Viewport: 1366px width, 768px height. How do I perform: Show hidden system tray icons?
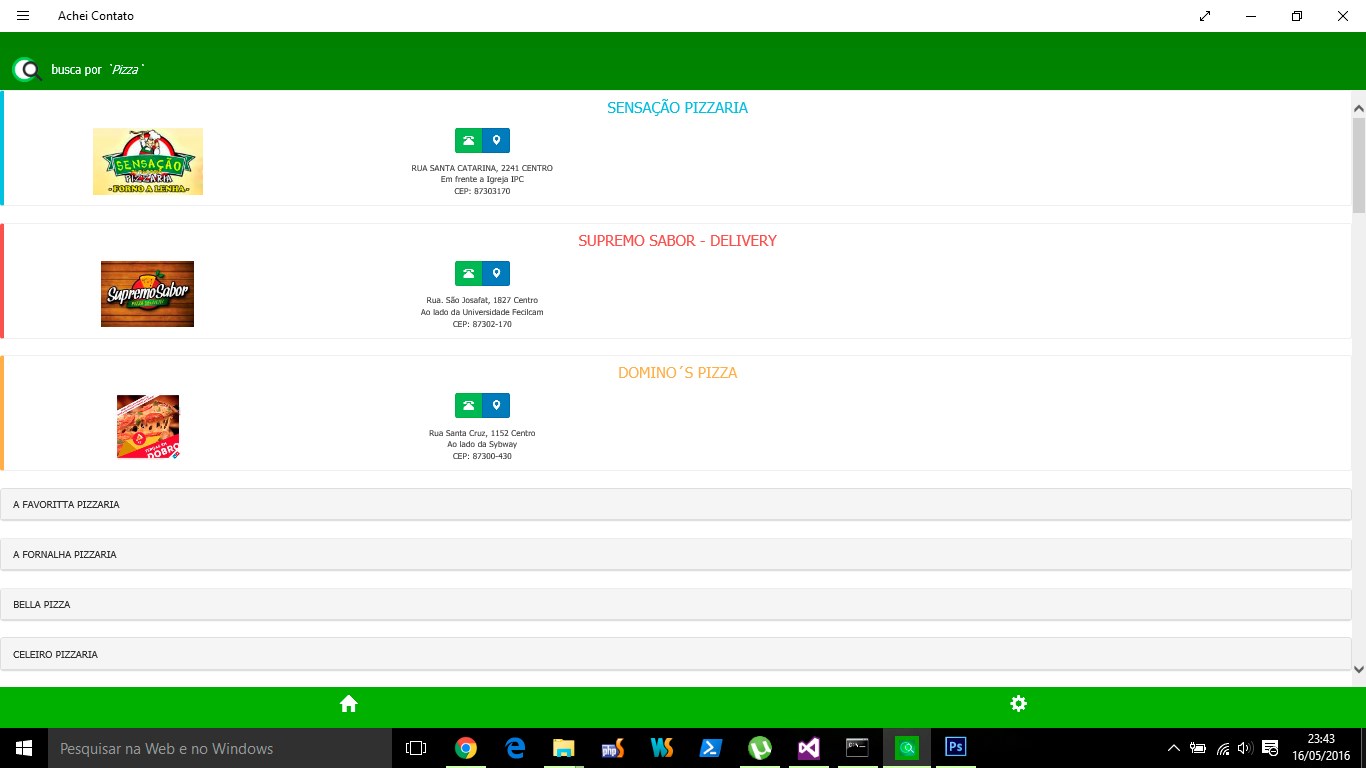tap(1173, 748)
